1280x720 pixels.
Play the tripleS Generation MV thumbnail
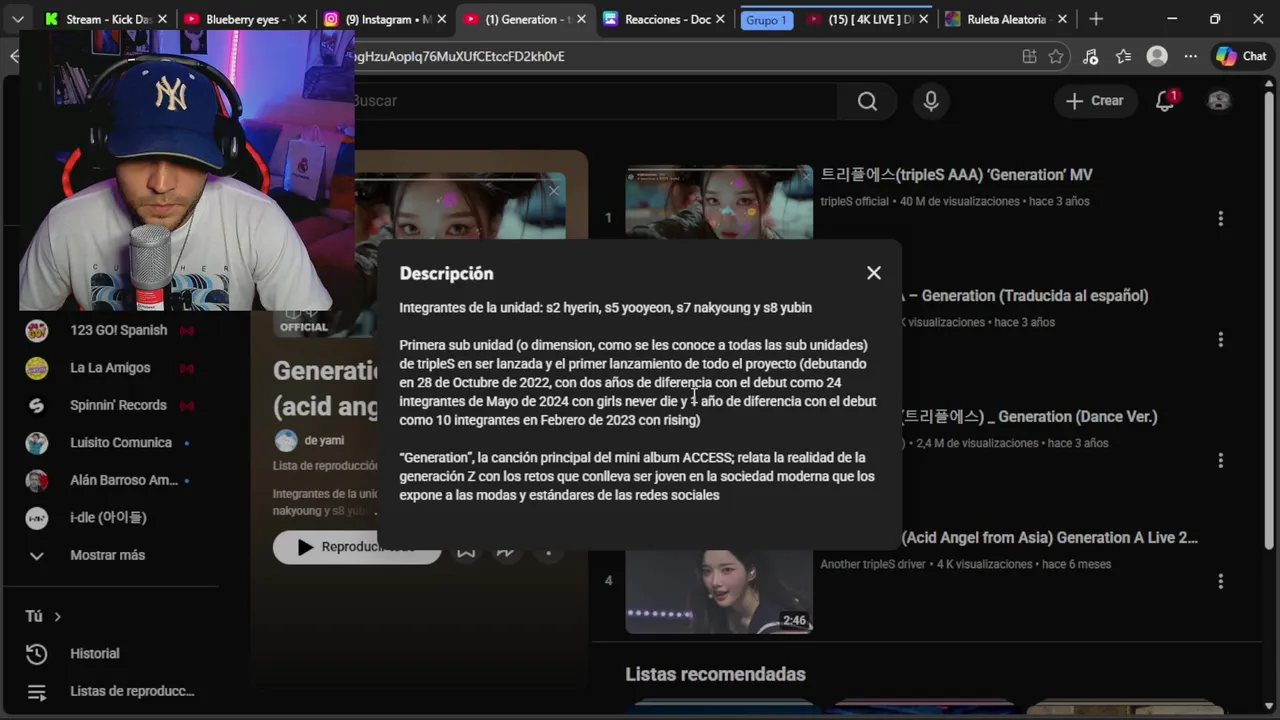click(719, 203)
